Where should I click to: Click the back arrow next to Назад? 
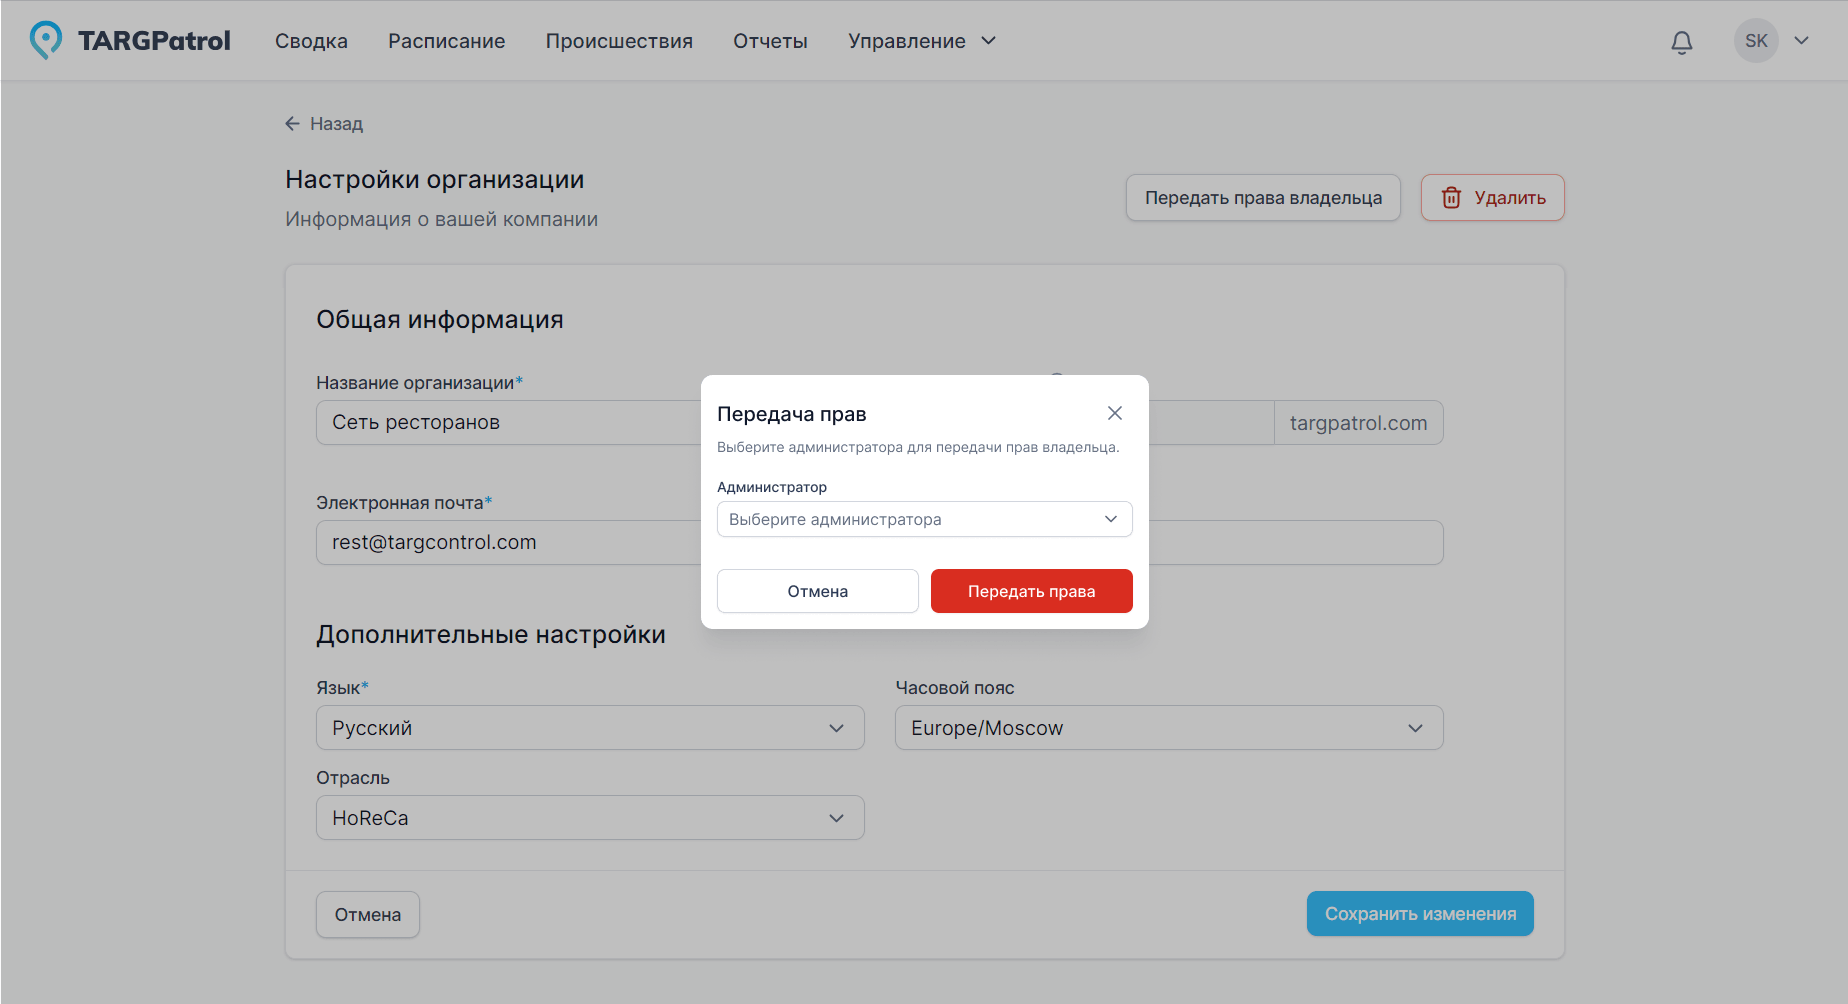coord(292,124)
